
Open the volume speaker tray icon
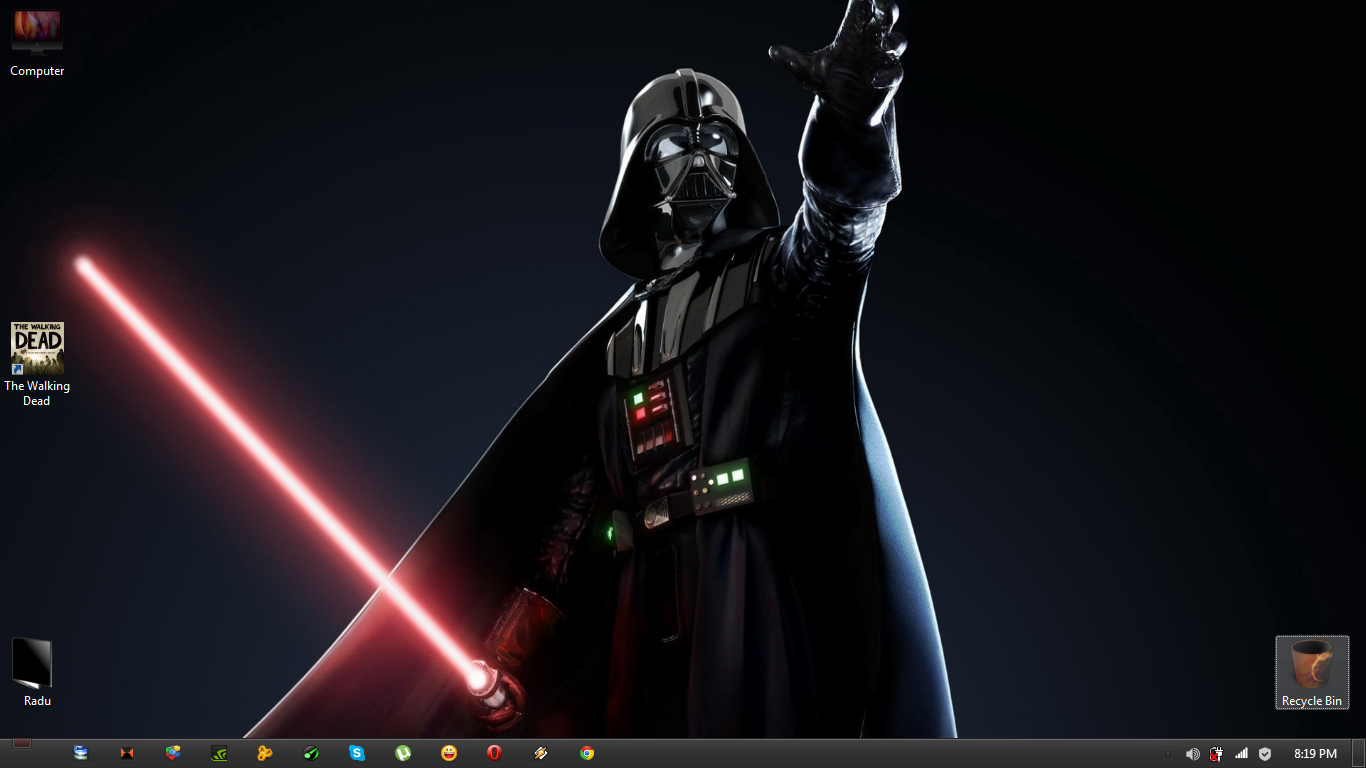click(1192, 754)
